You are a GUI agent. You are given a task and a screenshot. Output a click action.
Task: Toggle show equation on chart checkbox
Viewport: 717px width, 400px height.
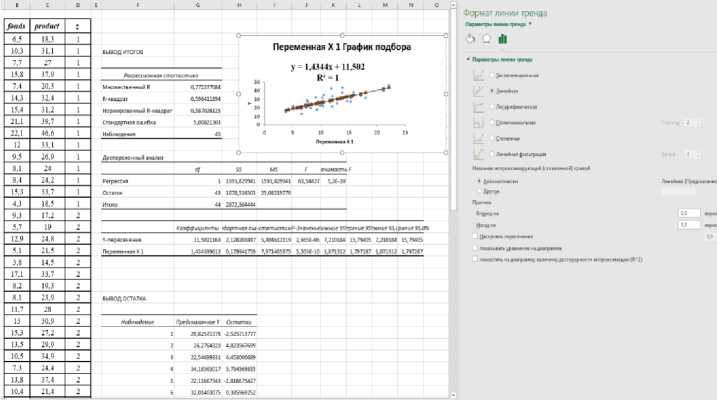475,248
